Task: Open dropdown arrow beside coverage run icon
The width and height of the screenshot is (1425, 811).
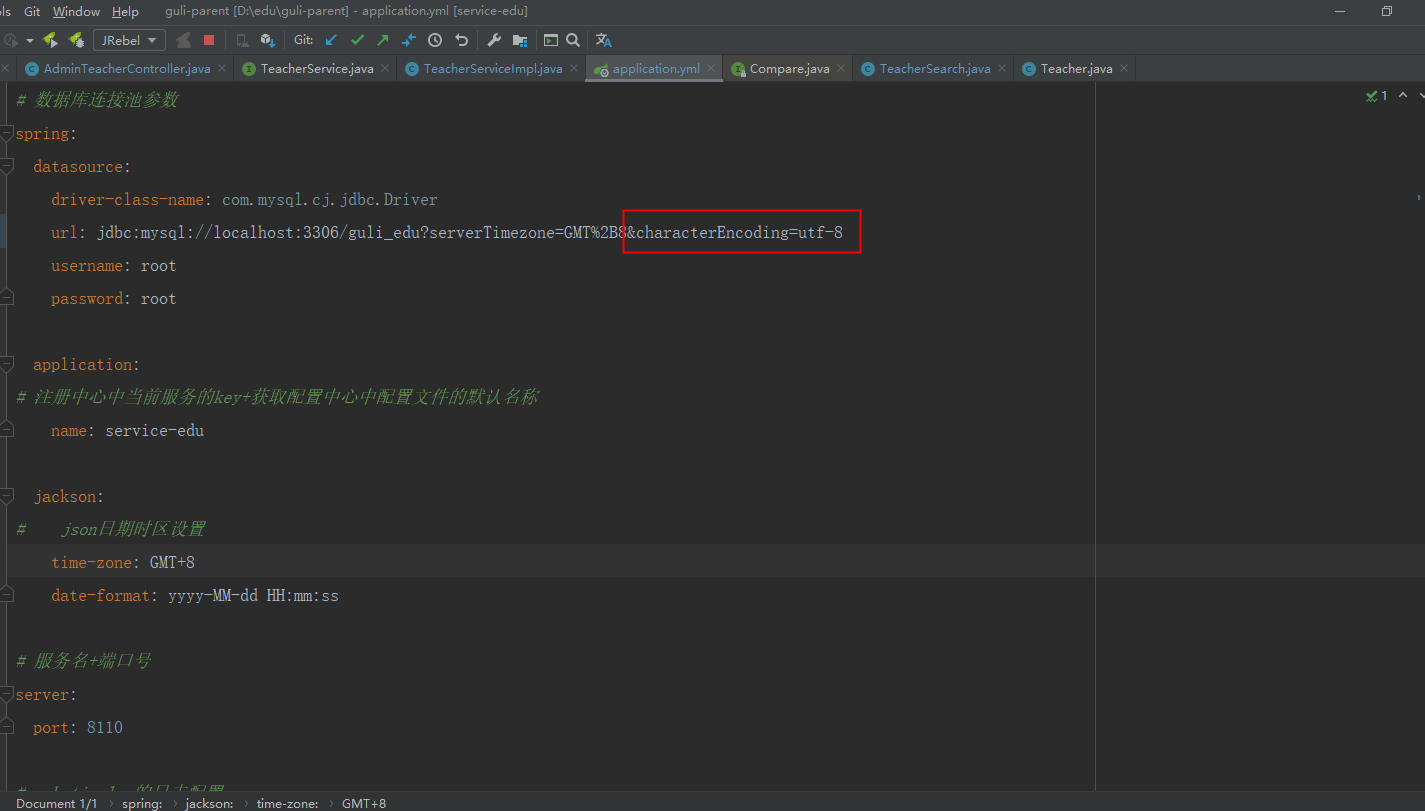Action: click(x=30, y=41)
